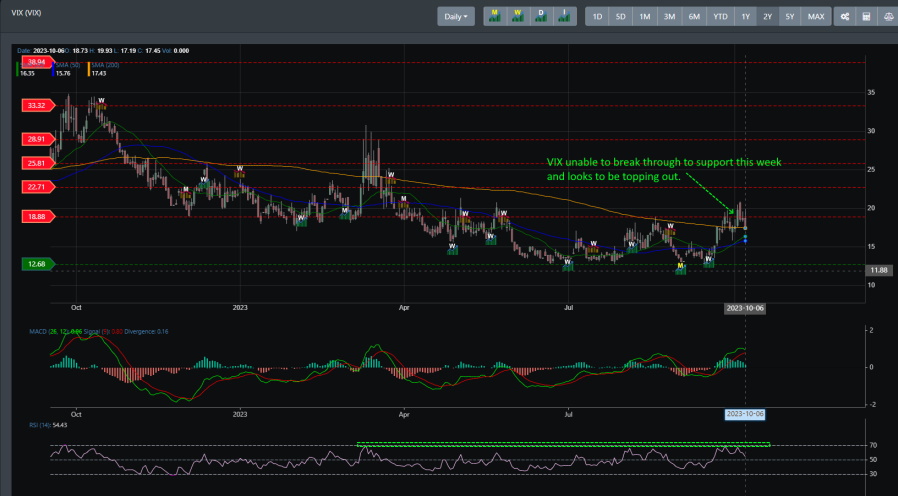This screenshot has height=496, width=898.
Task: Select the YTD time range
Action: 720,17
